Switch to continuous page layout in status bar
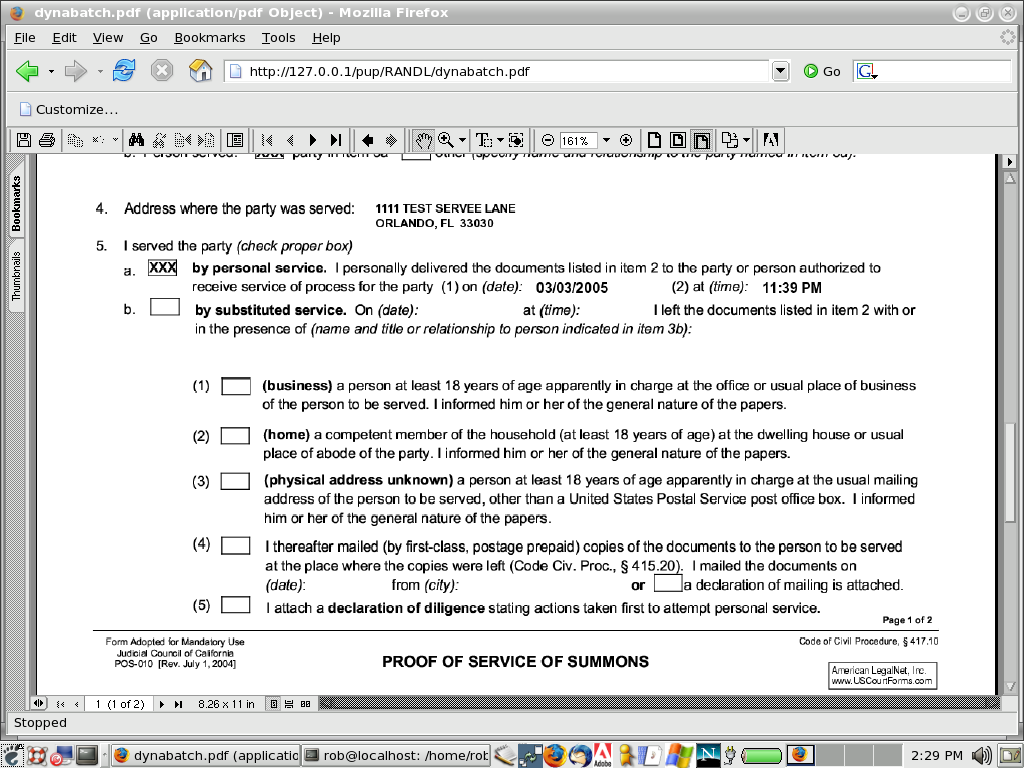Viewport: 1024px width, 768px height. point(289,703)
